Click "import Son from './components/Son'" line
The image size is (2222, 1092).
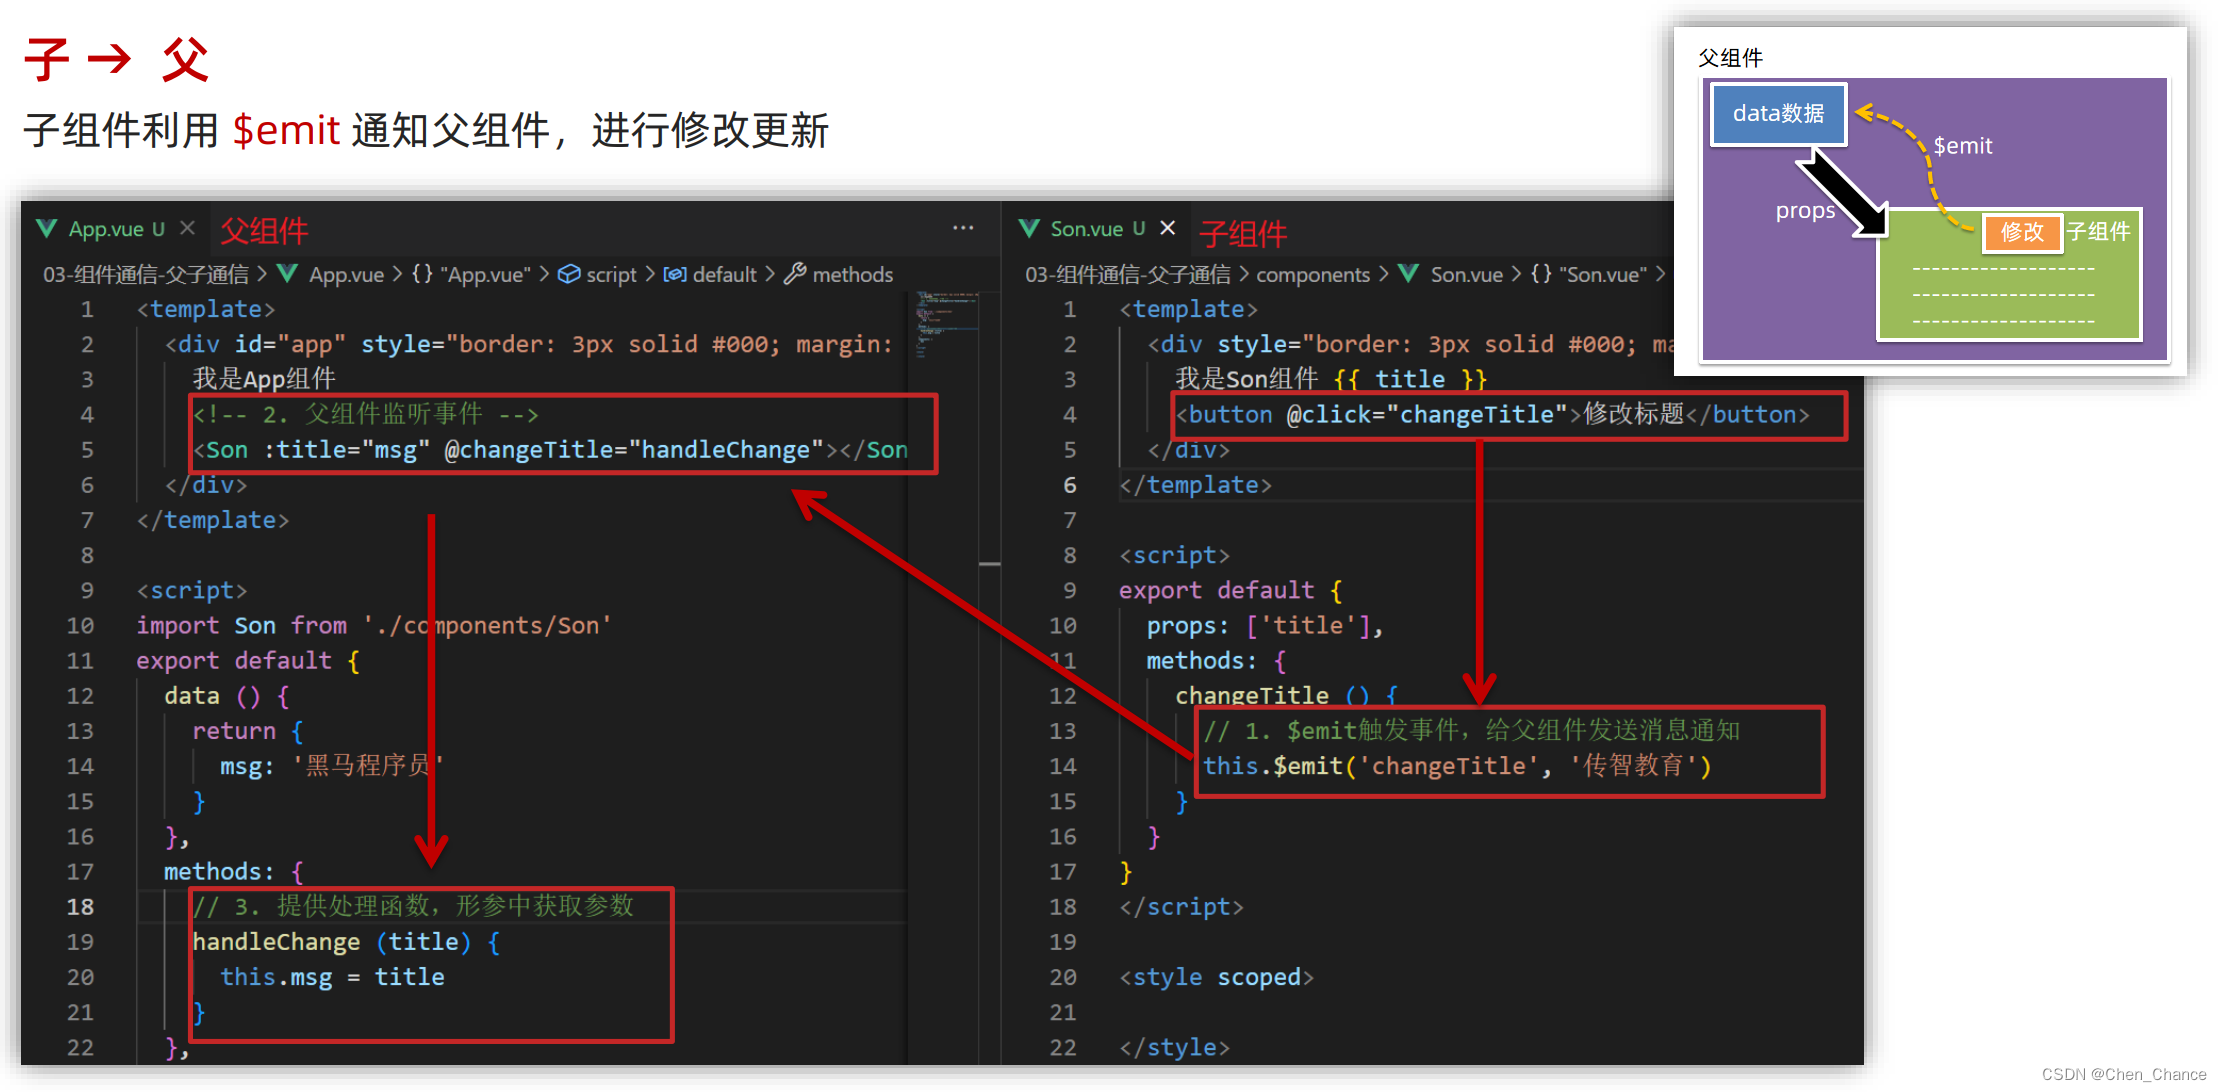point(374,626)
